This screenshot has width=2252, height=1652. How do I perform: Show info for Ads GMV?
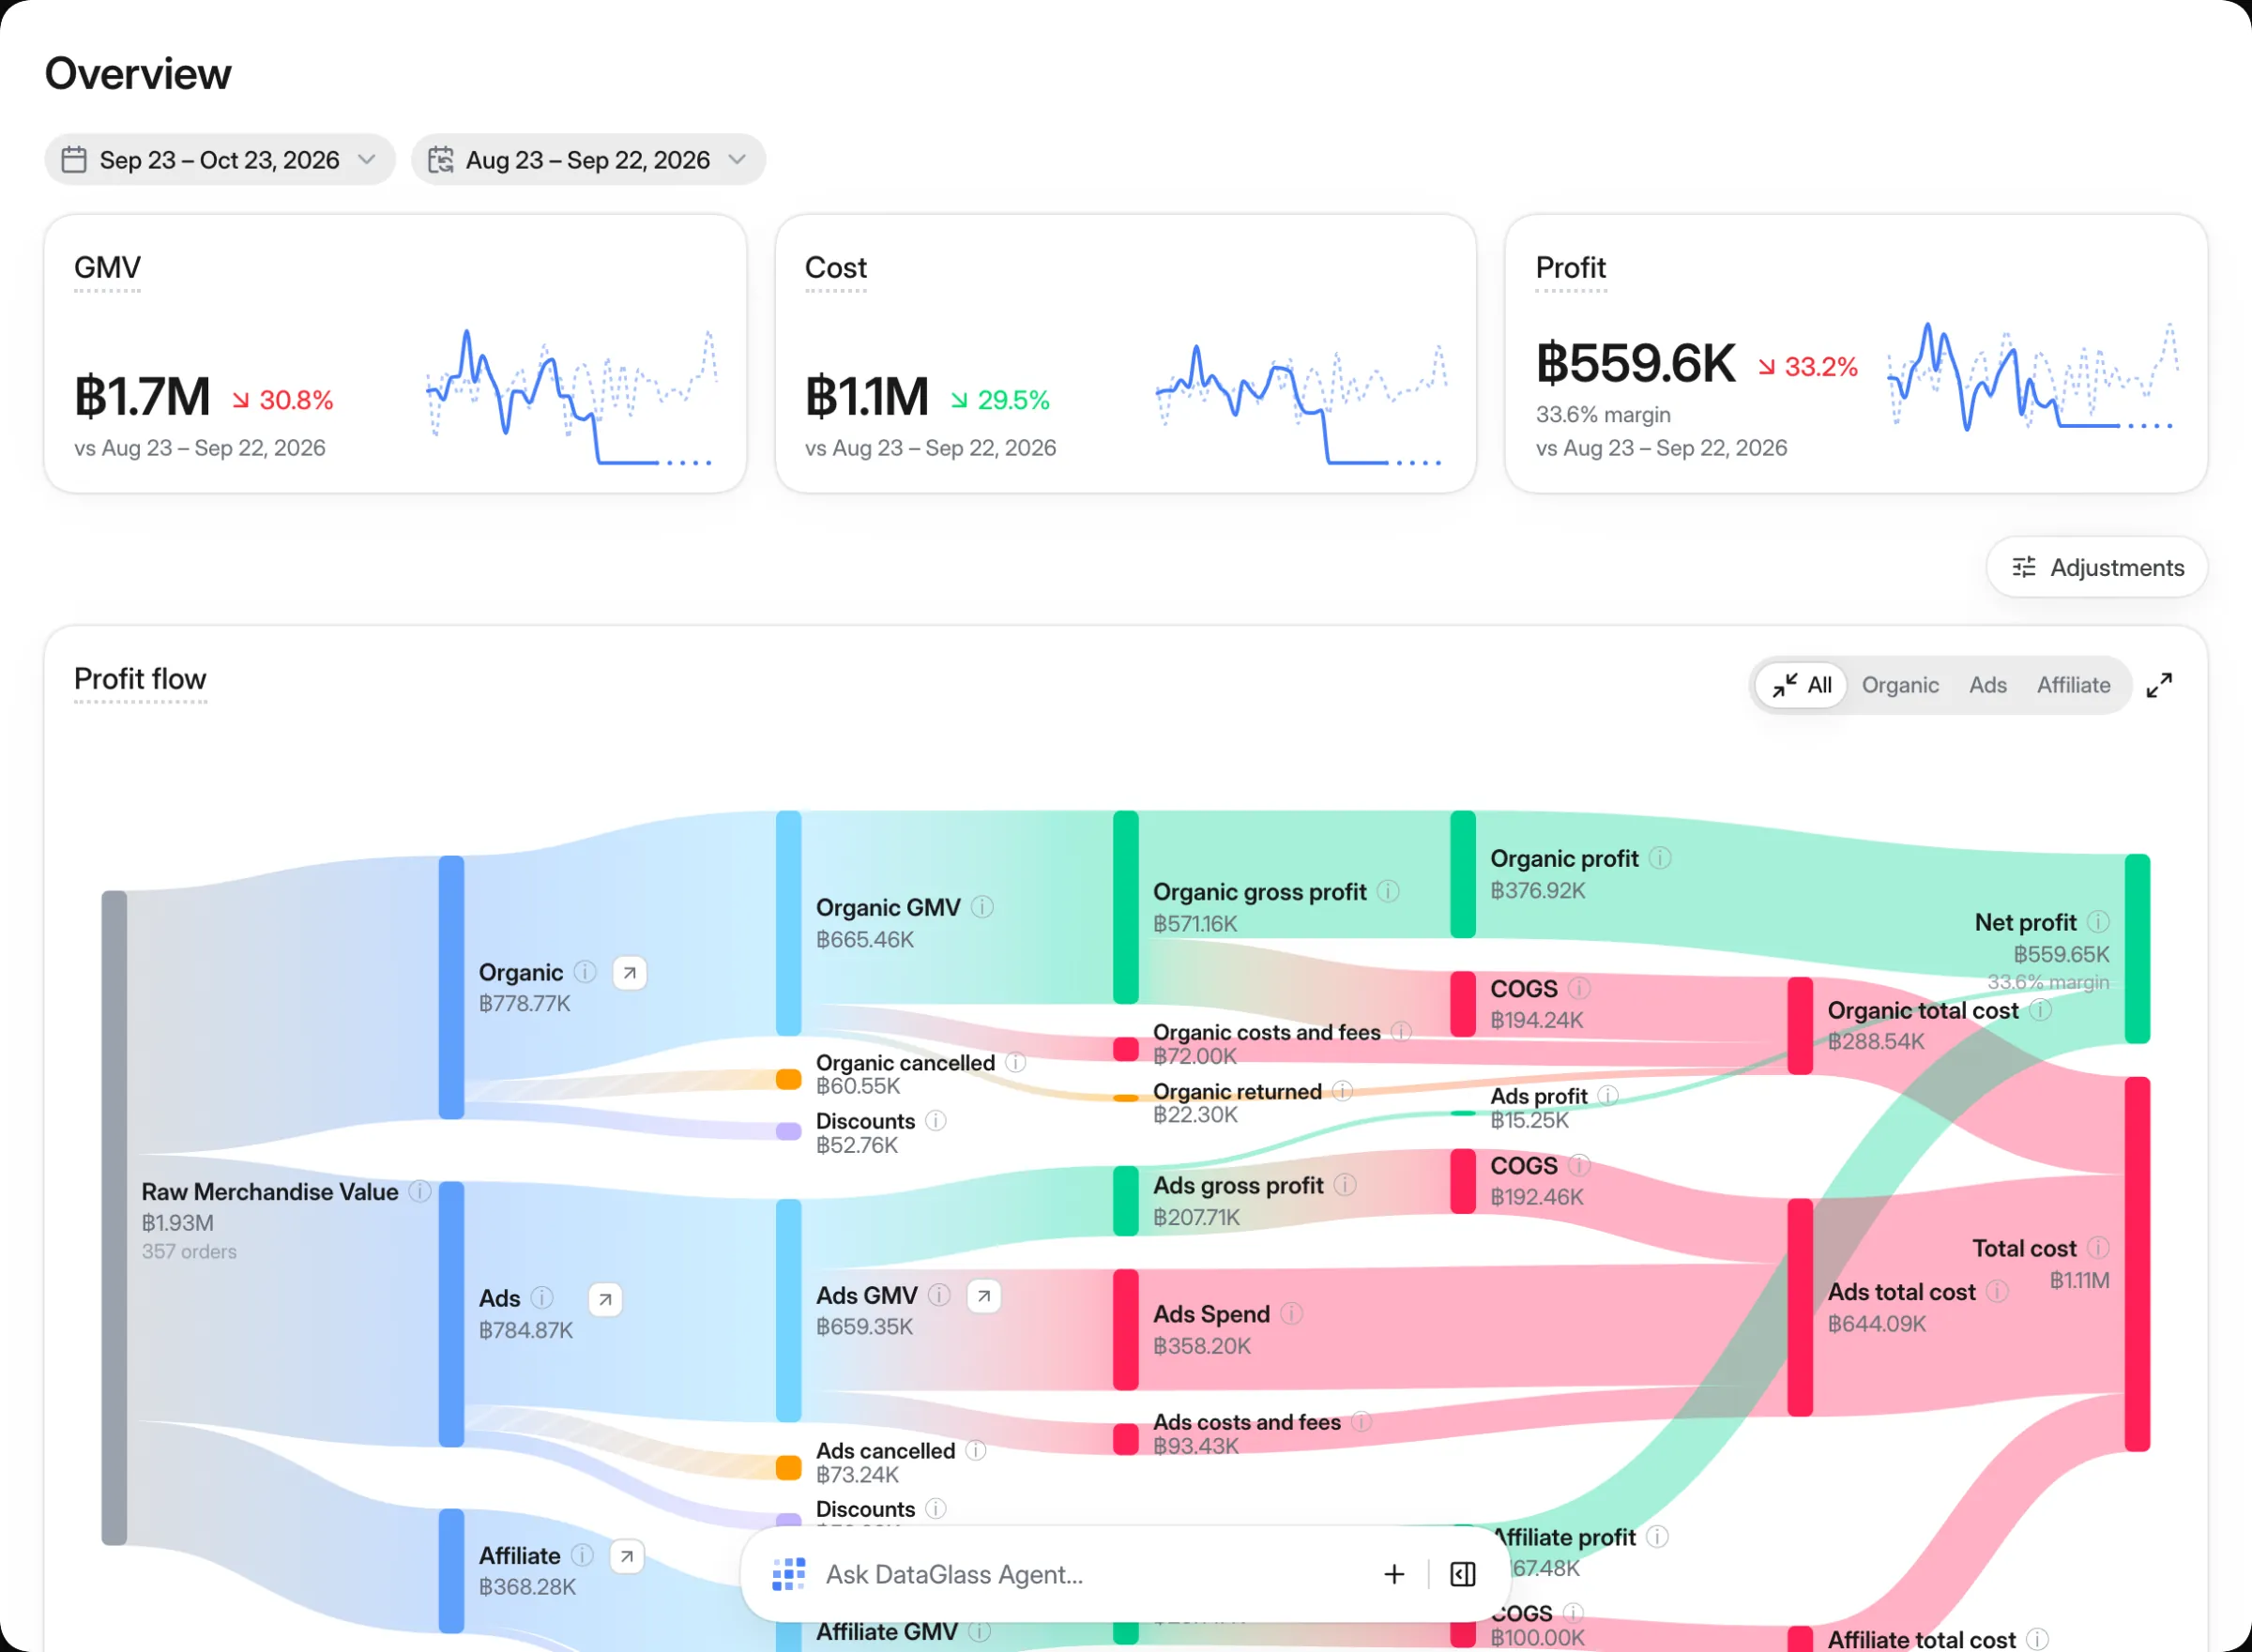[x=939, y=1296]
